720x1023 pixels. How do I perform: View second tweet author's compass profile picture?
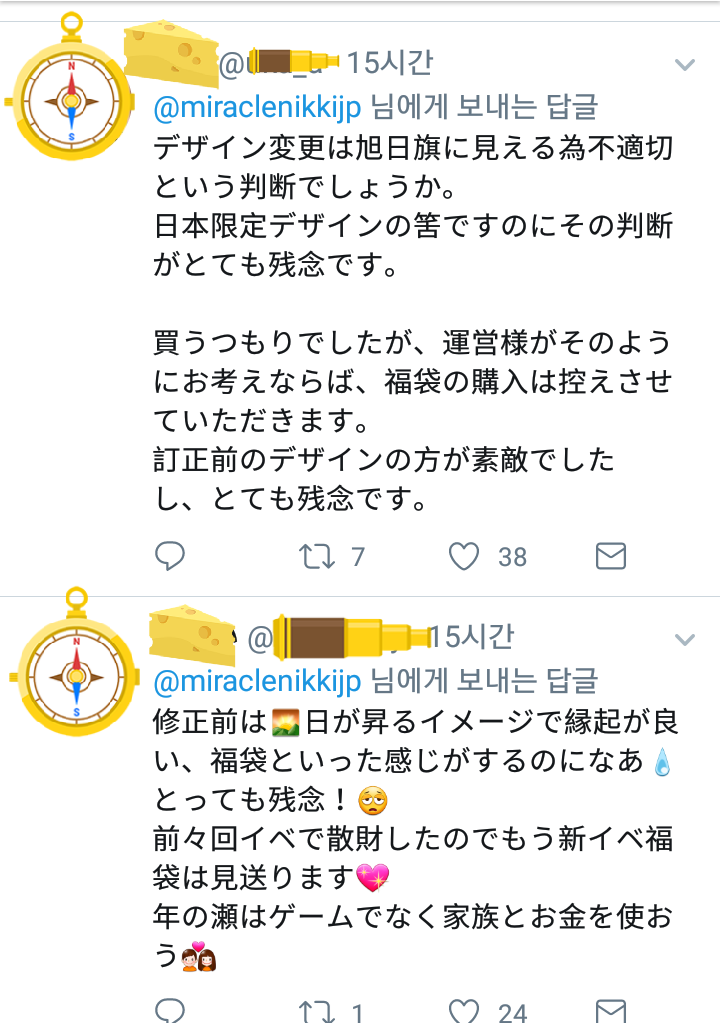click(x=74, y=662)
